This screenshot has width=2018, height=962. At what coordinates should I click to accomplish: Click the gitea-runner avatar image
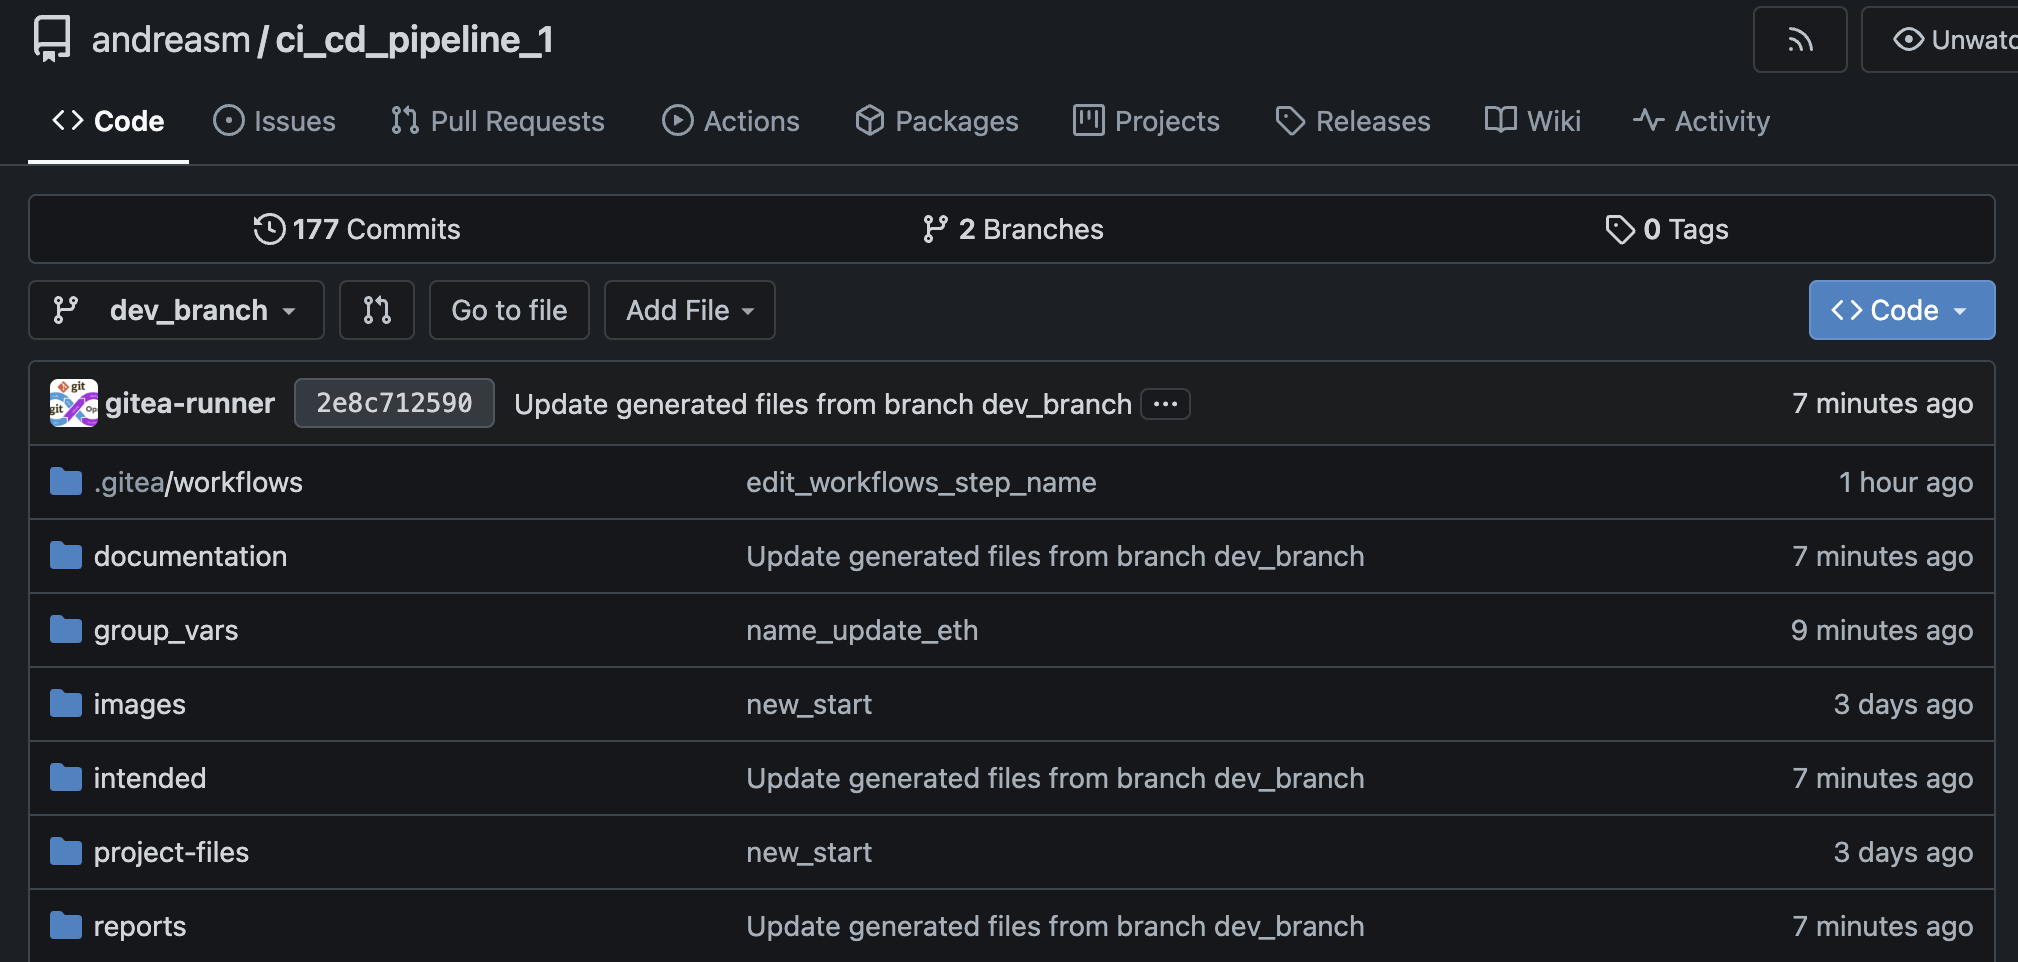tap(74, 403)
